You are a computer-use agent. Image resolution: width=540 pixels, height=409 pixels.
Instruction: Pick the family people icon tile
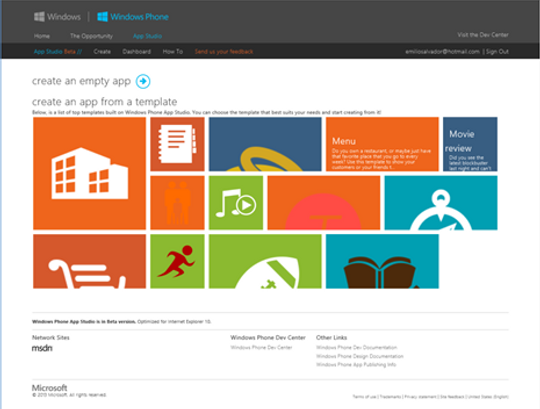[x=177, y=202]
